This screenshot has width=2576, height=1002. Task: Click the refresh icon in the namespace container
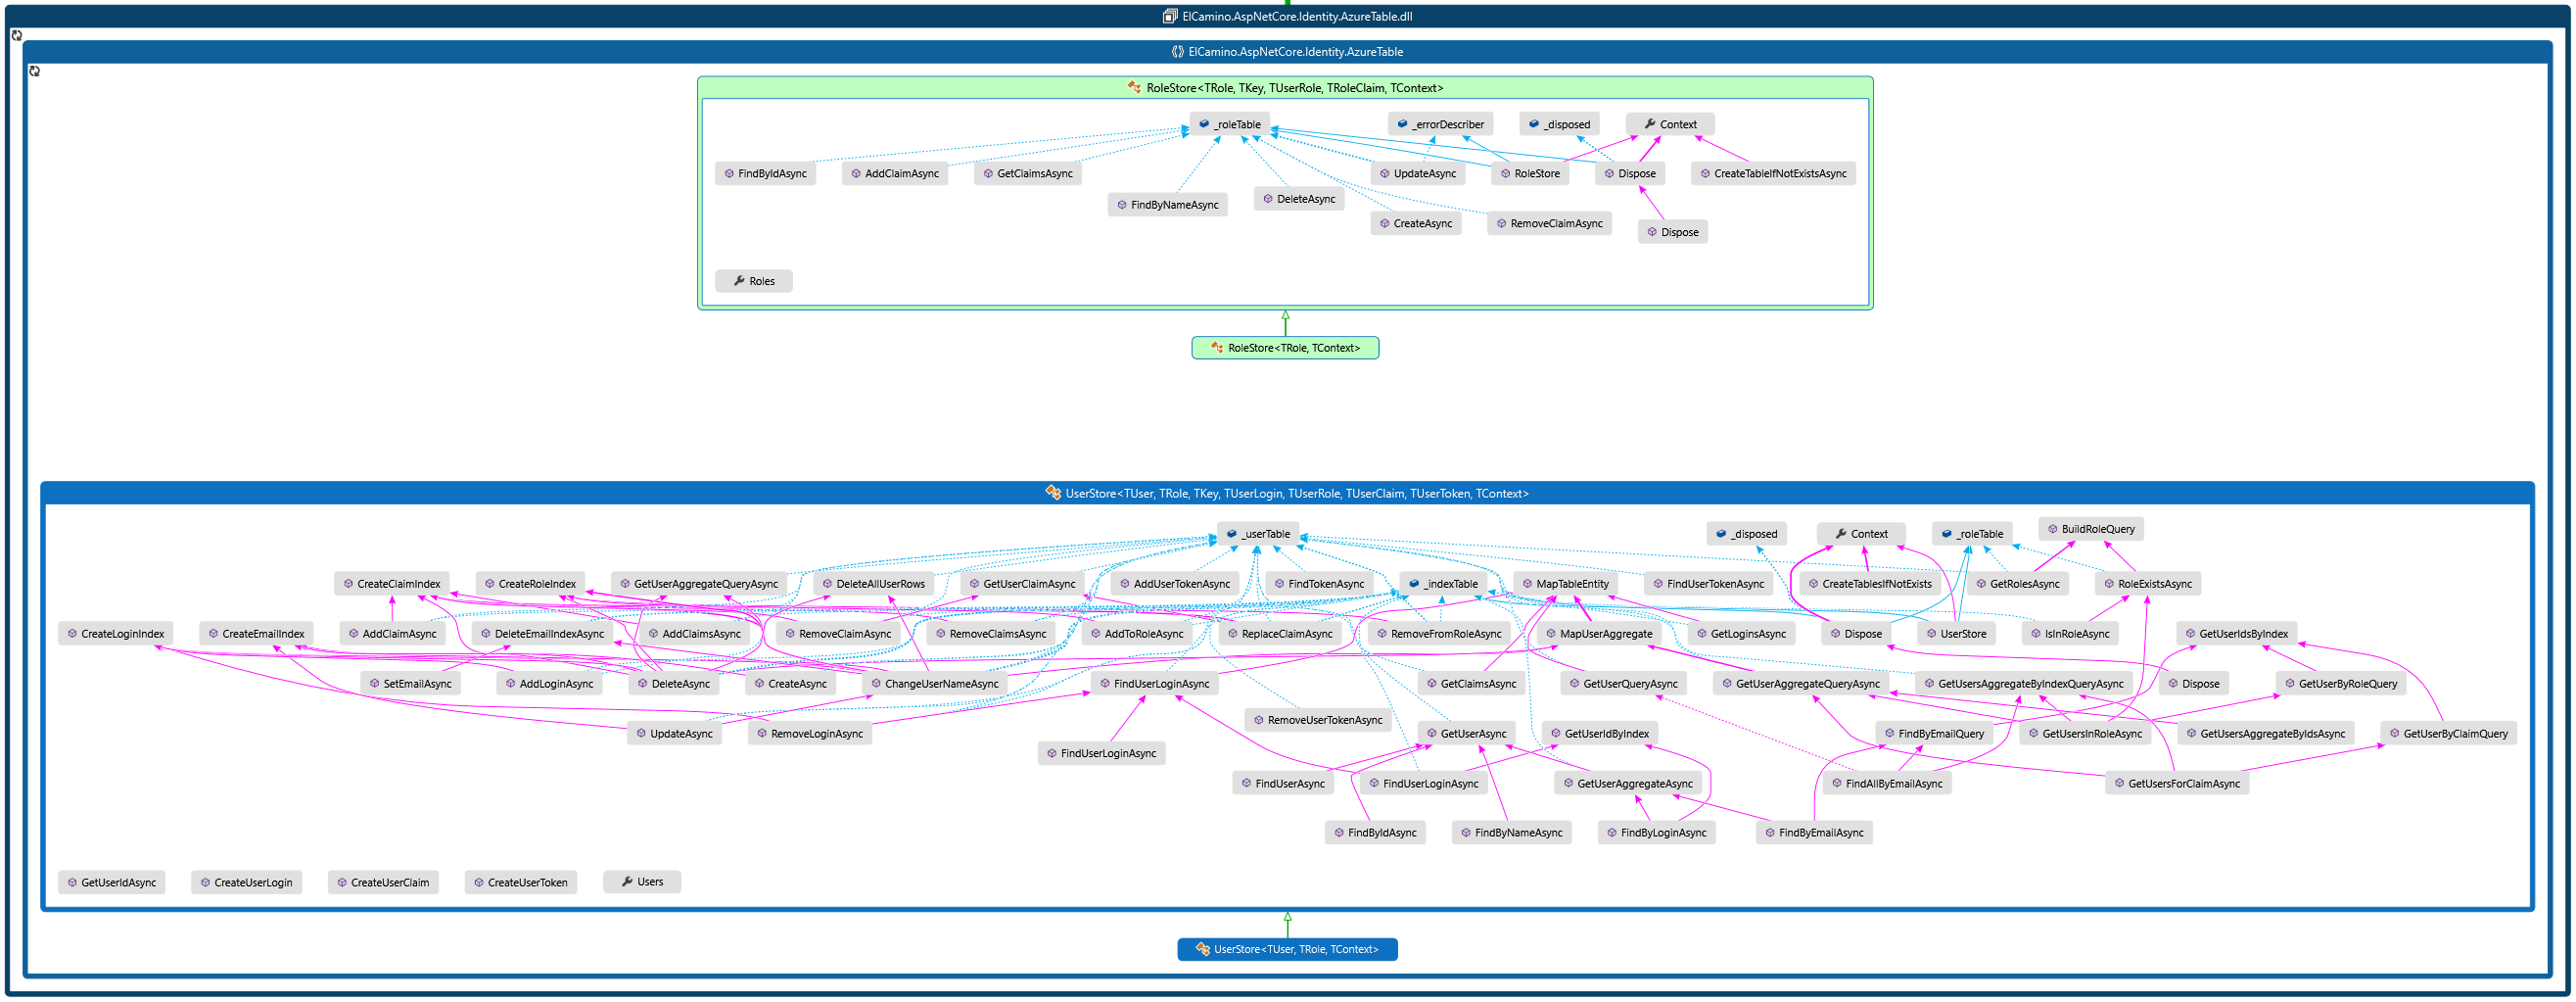(33, 71)
